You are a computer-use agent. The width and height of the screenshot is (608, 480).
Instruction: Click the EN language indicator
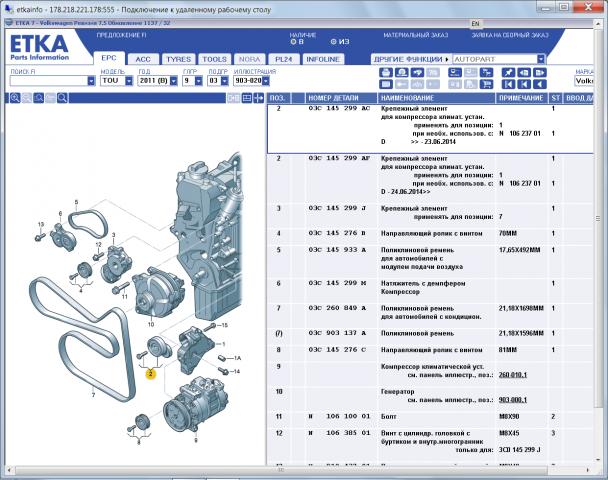point(475,24)
